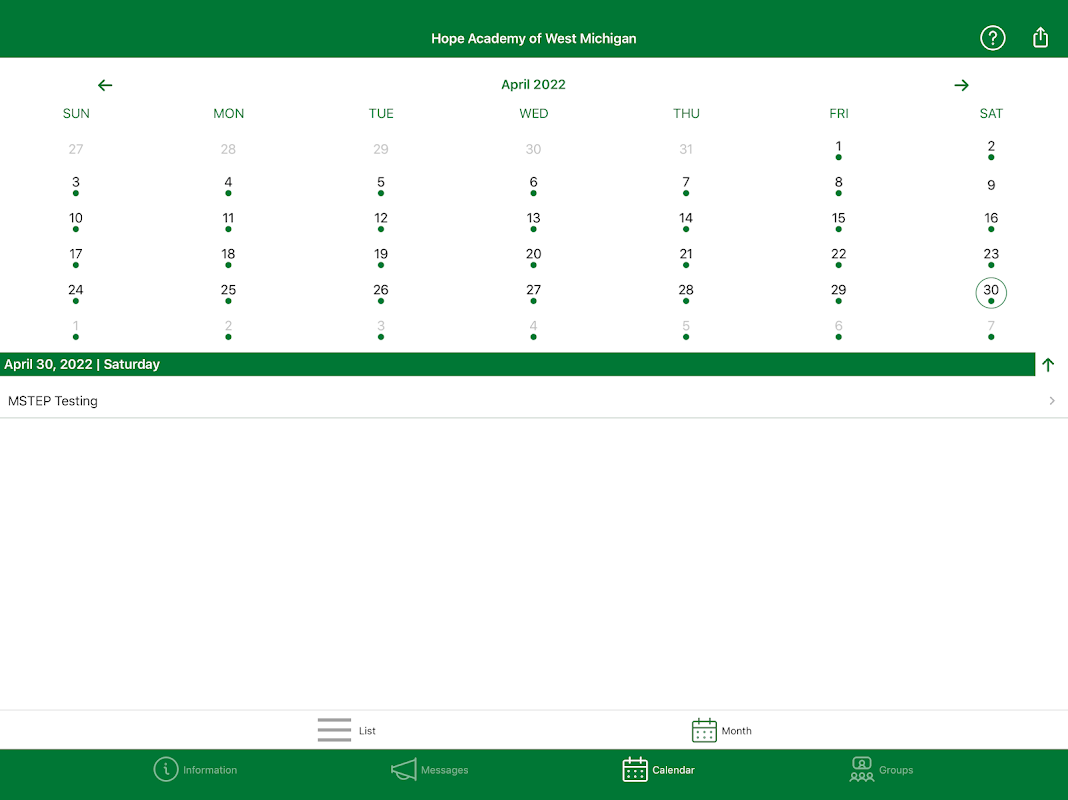This screenshot has height=800, width=1068.
Task: Select April 11 on the calendar
Action: (228, 221)
